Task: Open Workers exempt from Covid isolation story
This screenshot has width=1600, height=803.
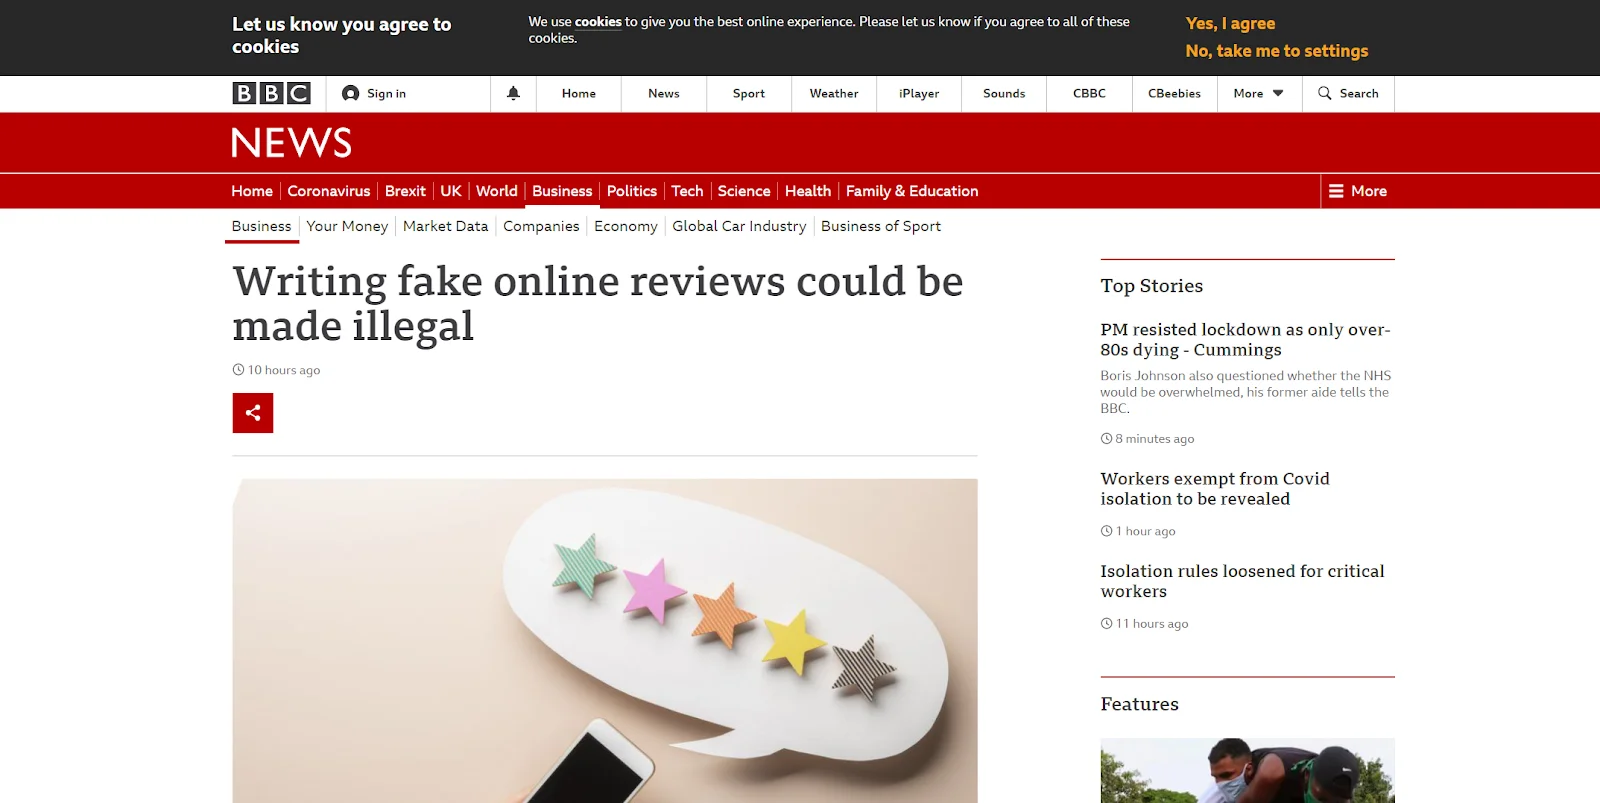Action: tap(1215, 488)
